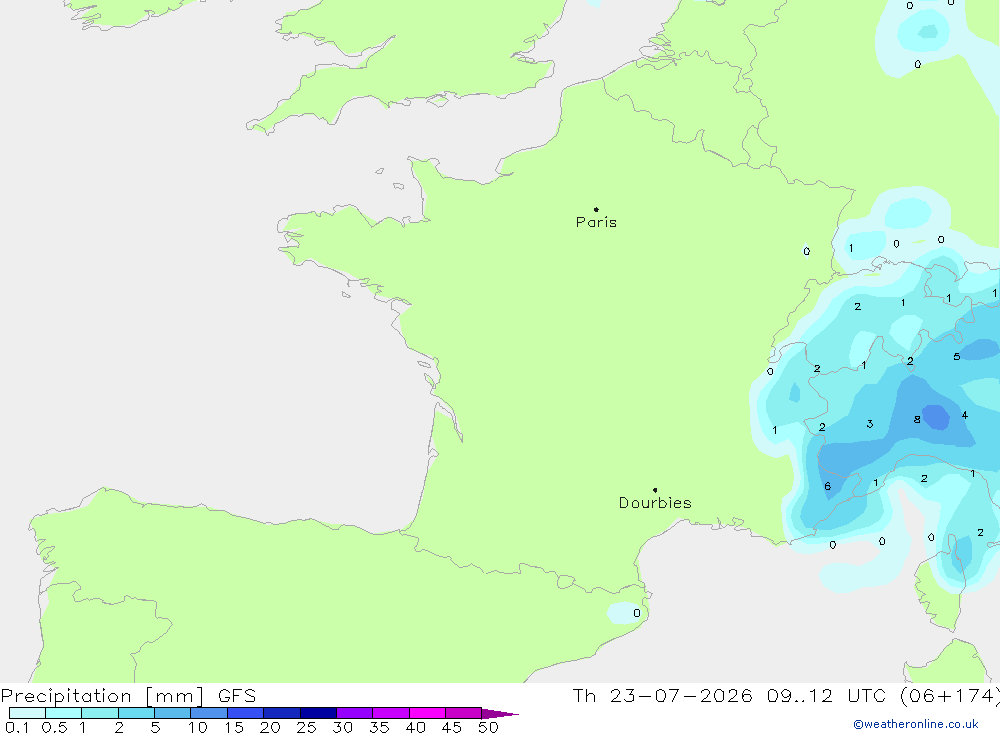The image size is (1000, 733).
Task: Click the legend value 30
Action: click(343, 727)
